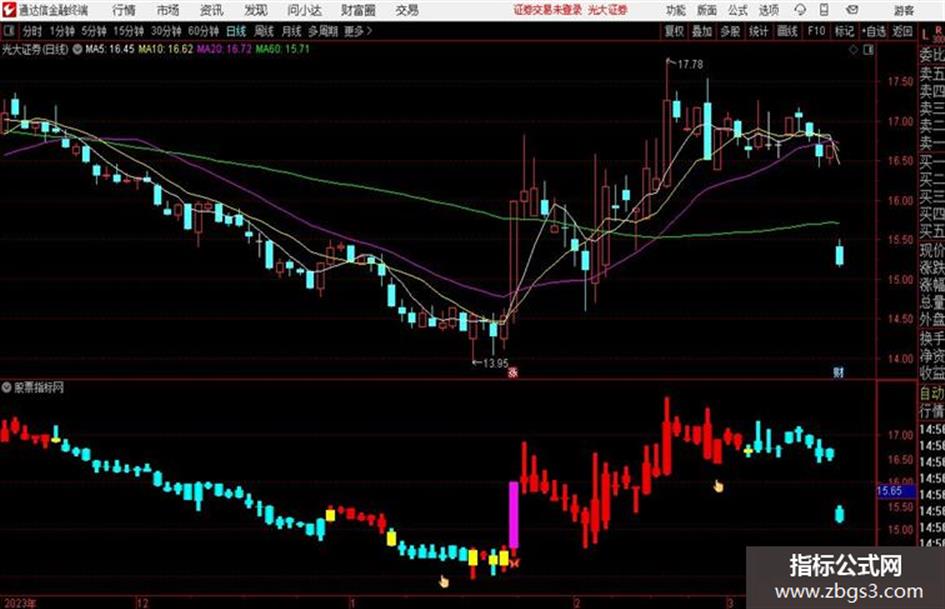Screen dimensions: 945x609
Task: Open the 公式 menu
Action: [x=738, y=10]
